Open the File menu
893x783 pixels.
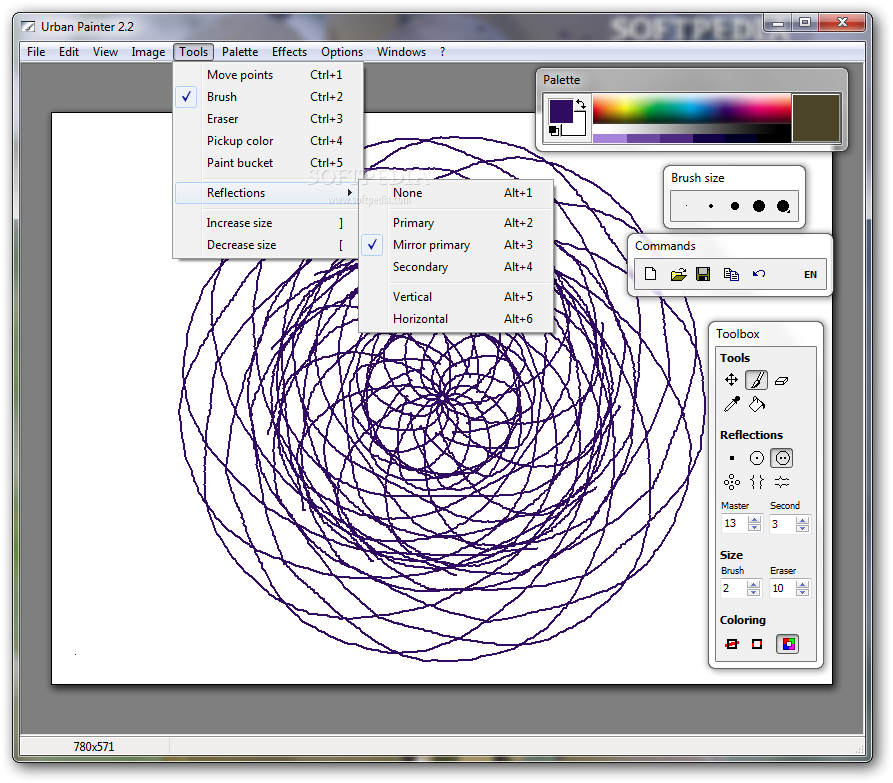(36, 52)
